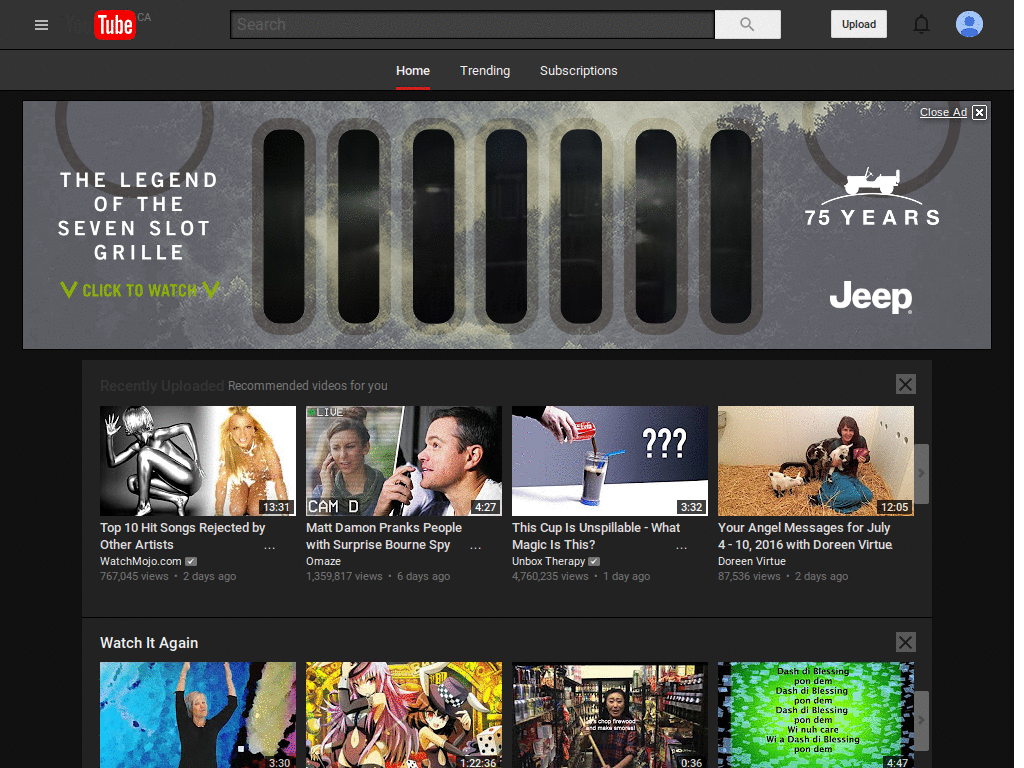This screenshot has width=1024, height=768.
Task: Click the X box beside Close Ad
Action: 979,112
